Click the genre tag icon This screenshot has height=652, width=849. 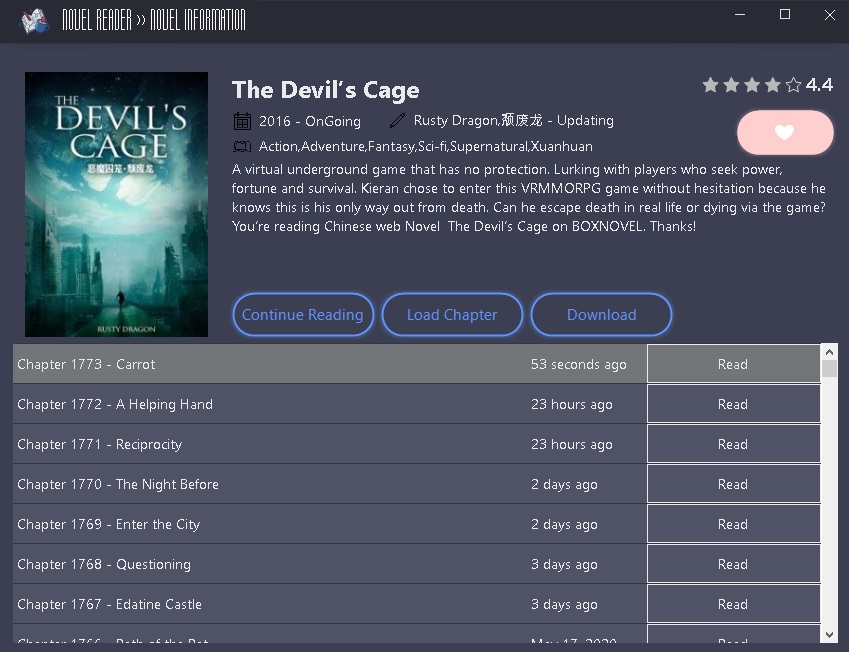pos(242,146)
